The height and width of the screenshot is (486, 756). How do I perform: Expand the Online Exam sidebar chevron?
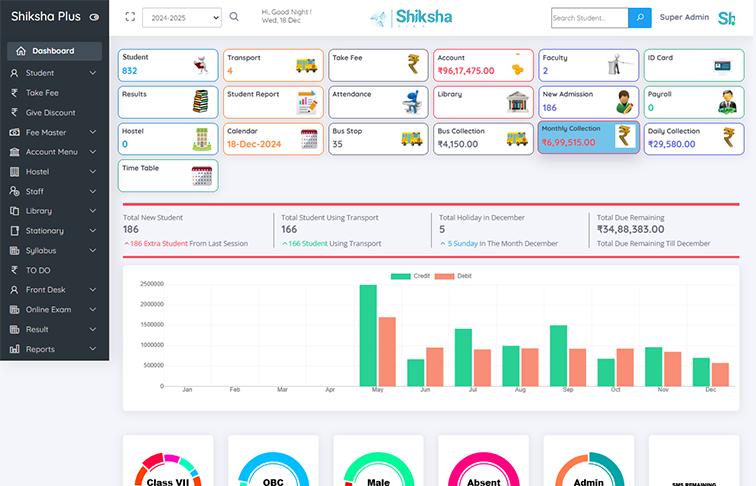click(93, 310)
